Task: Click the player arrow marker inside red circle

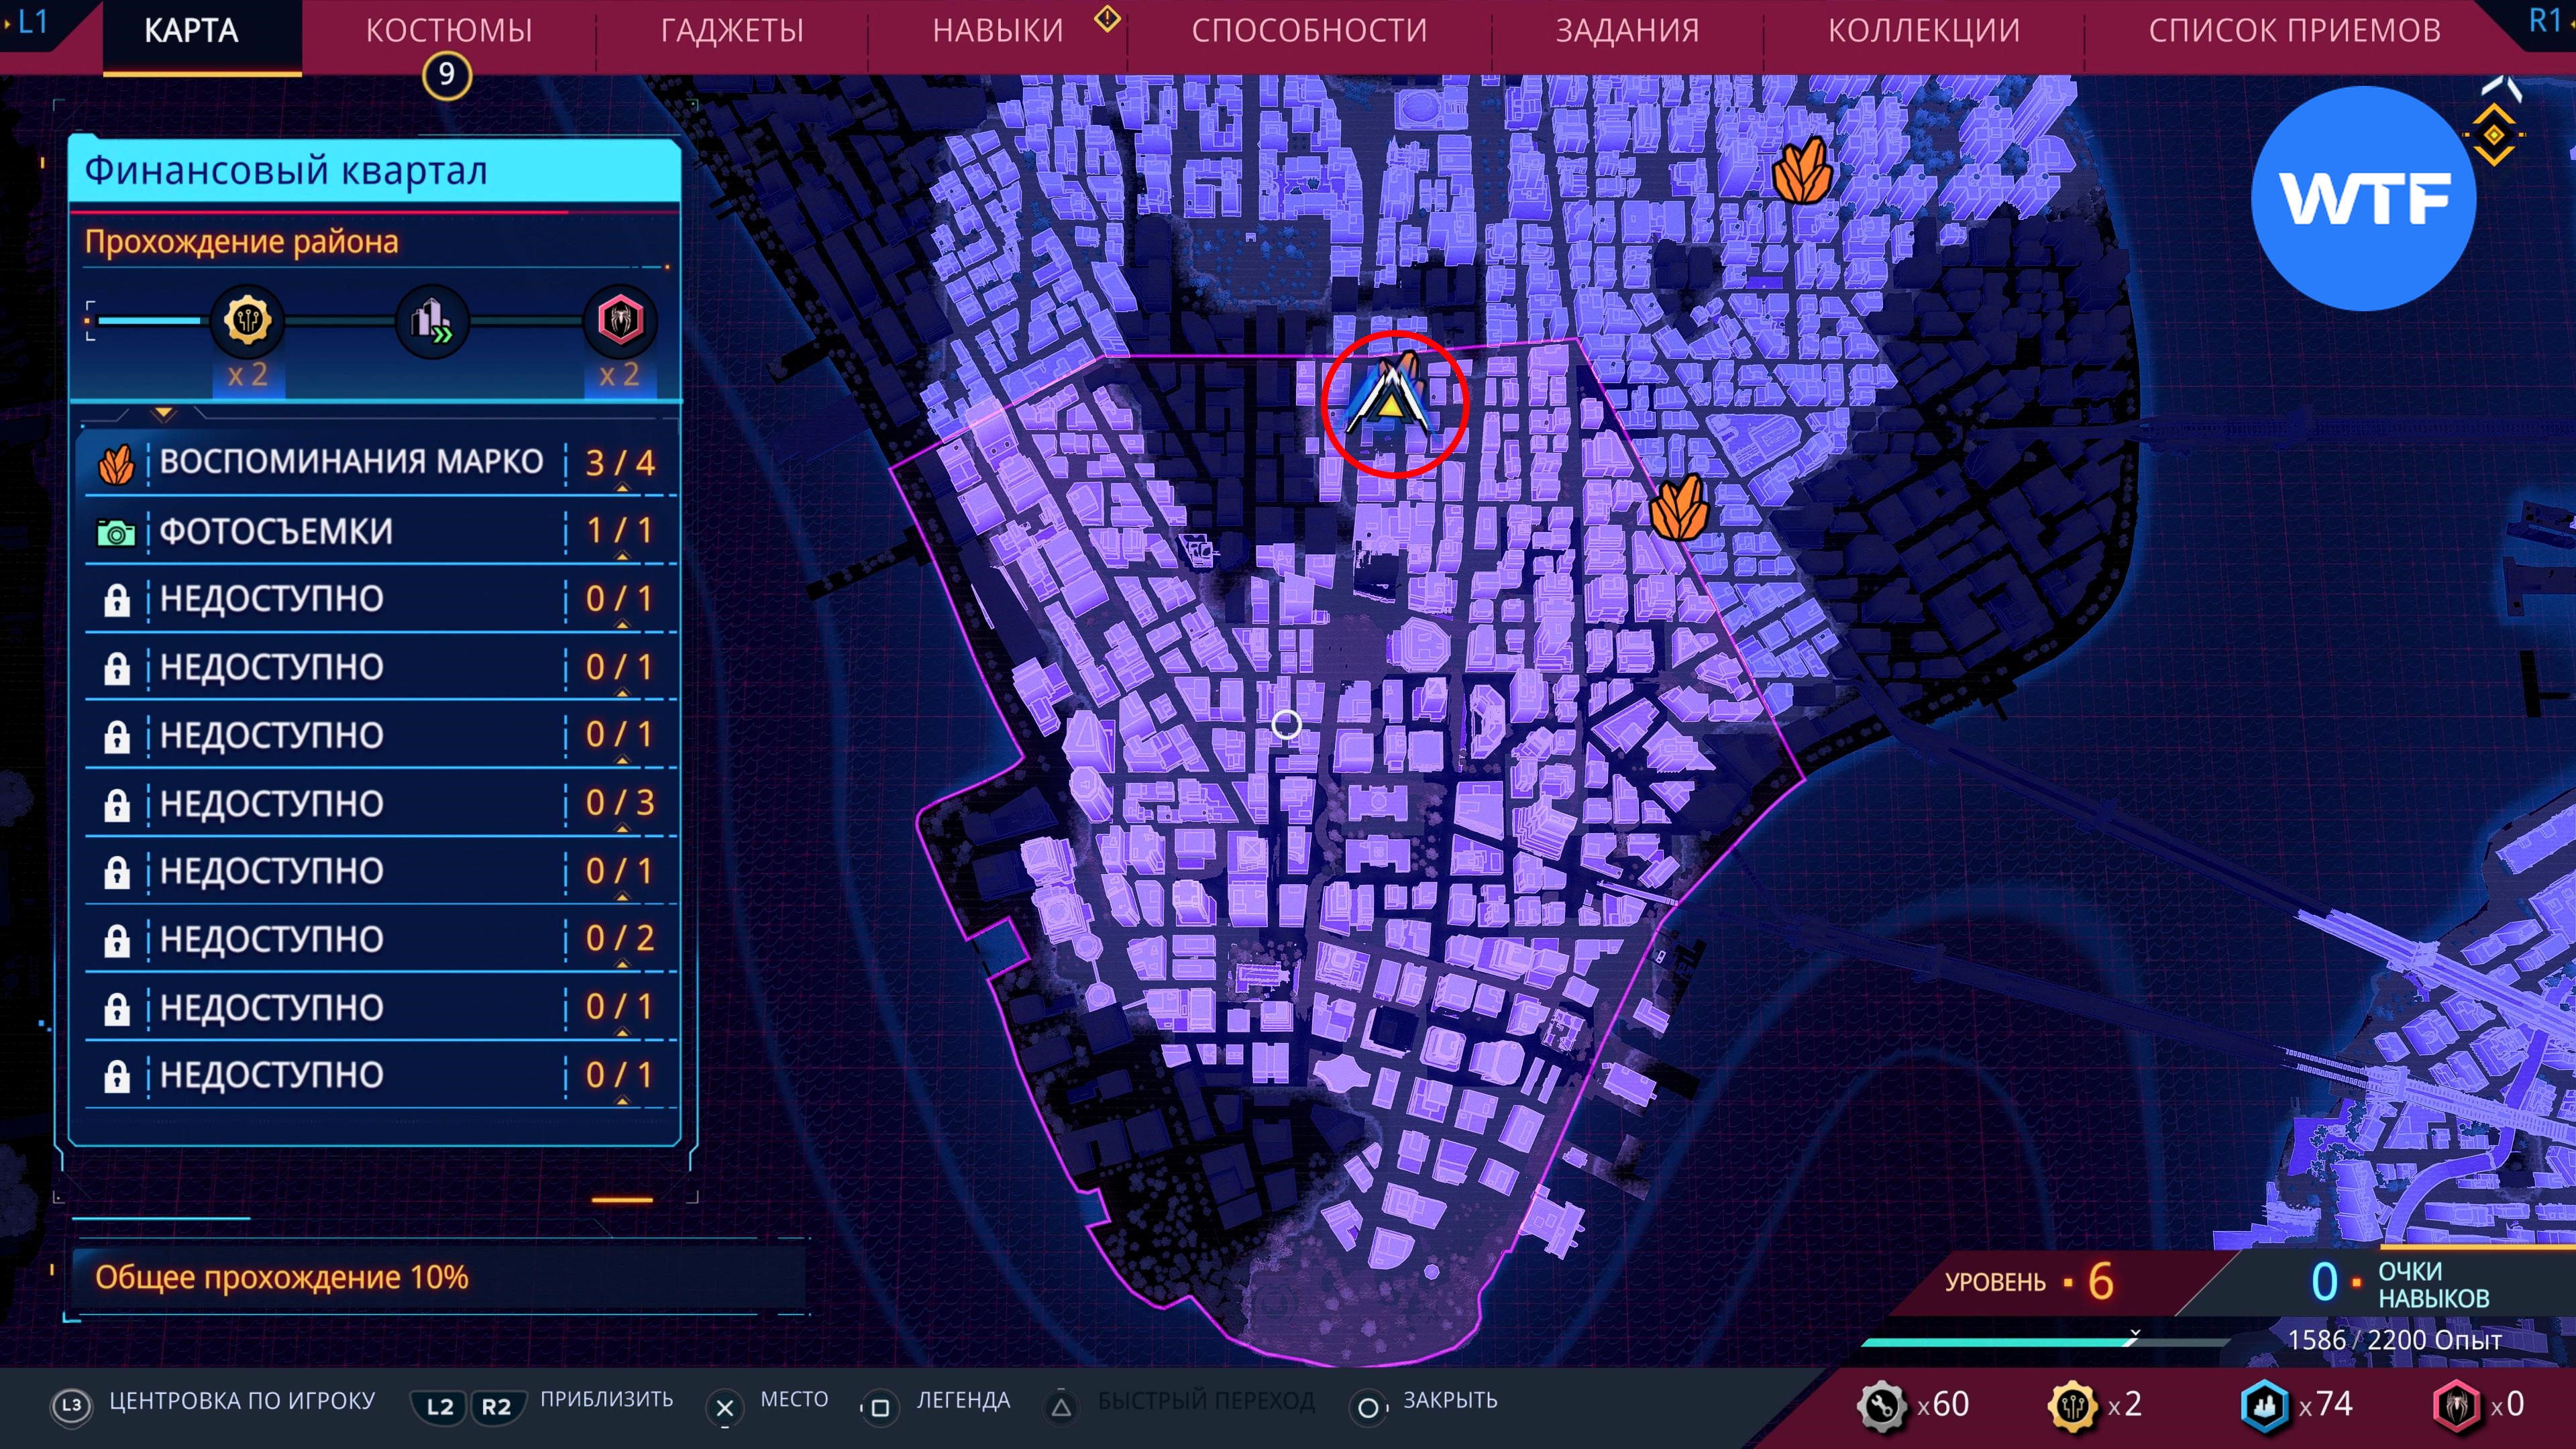Action: click(1391, 402)
